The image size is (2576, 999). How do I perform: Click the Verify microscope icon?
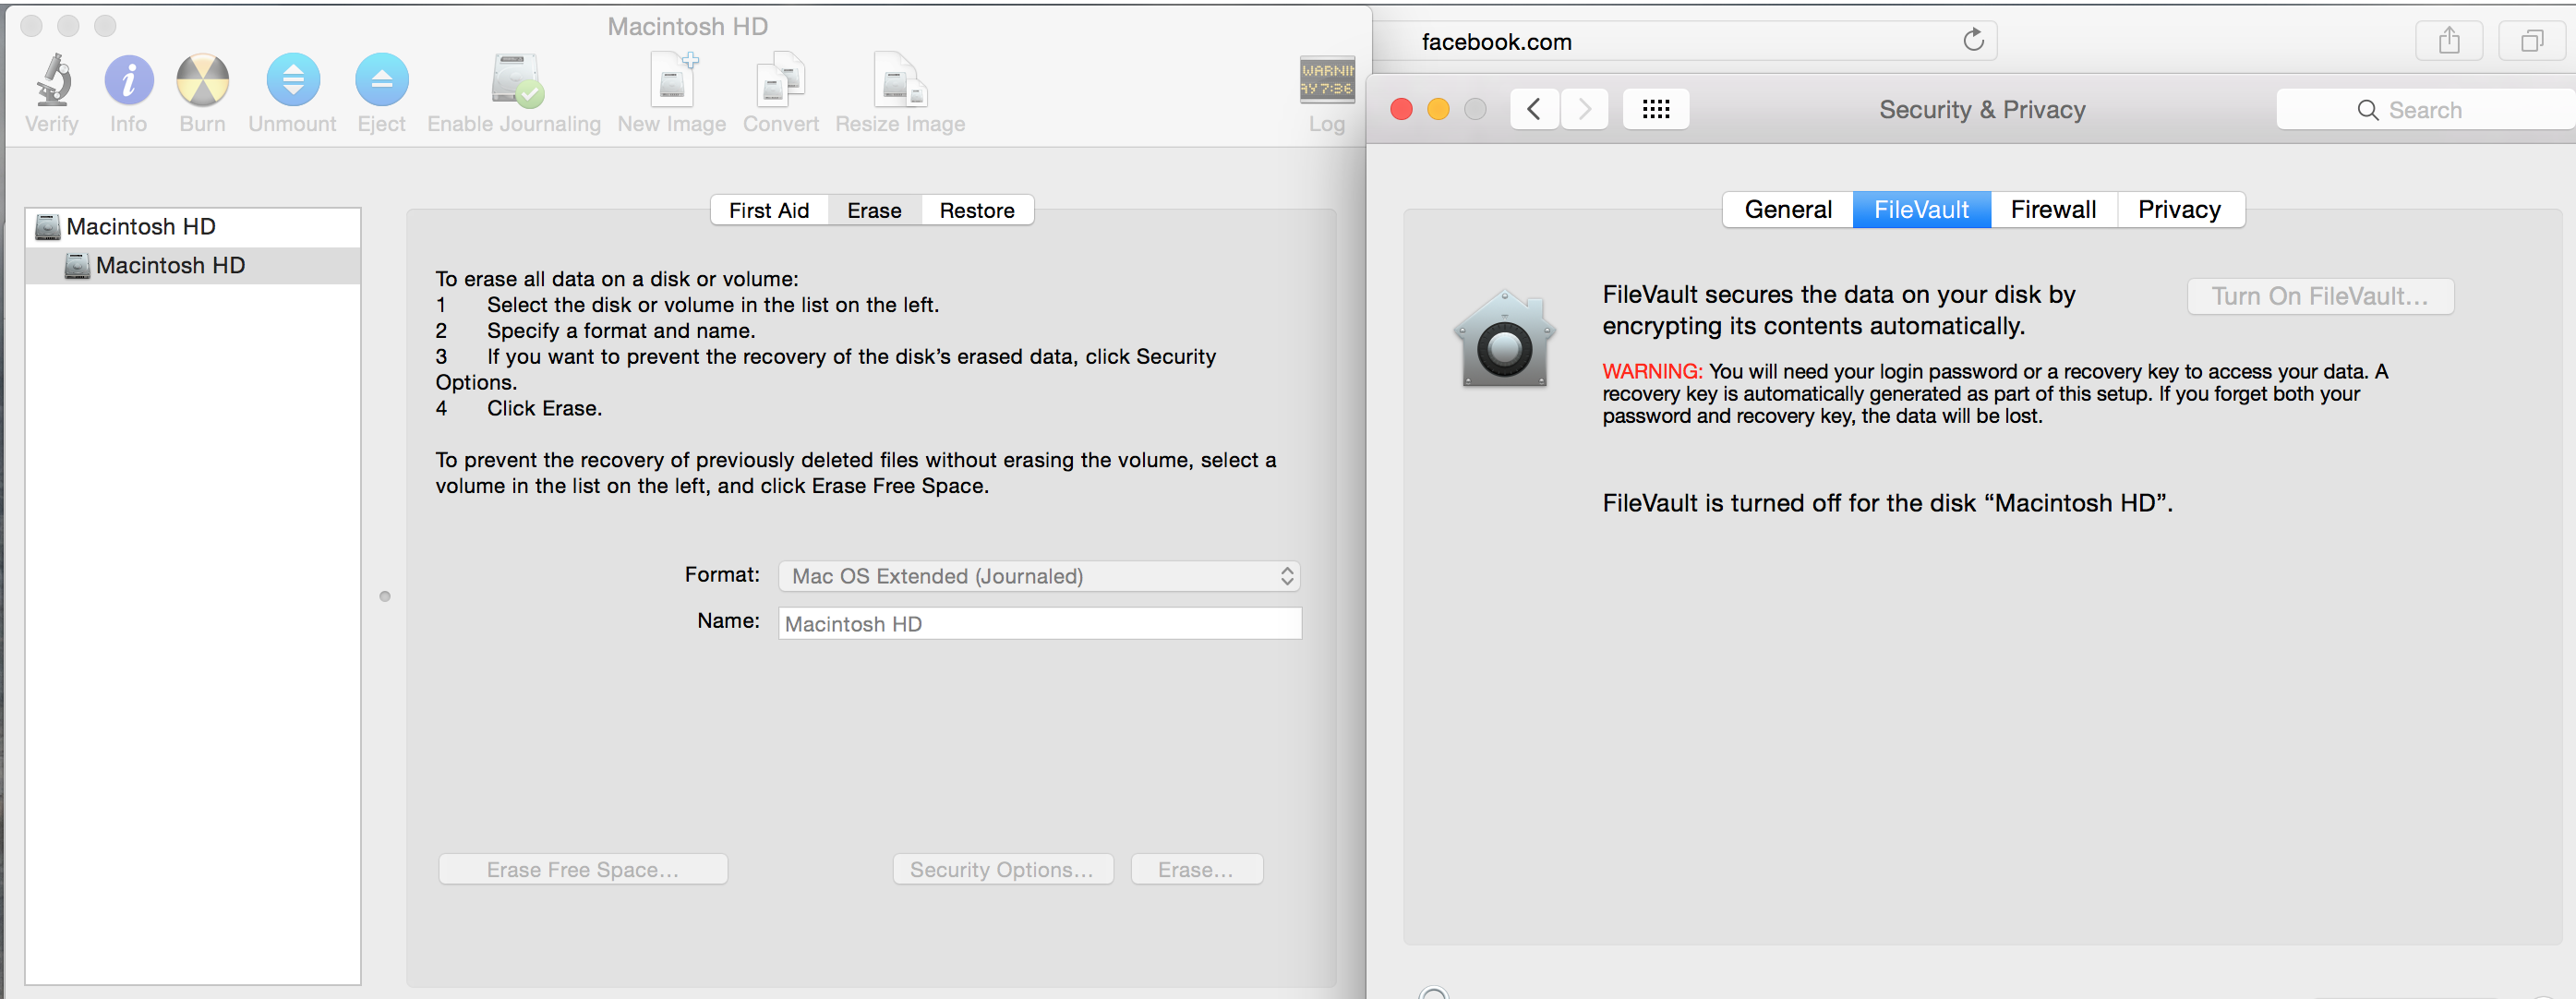tap(53, 80)
